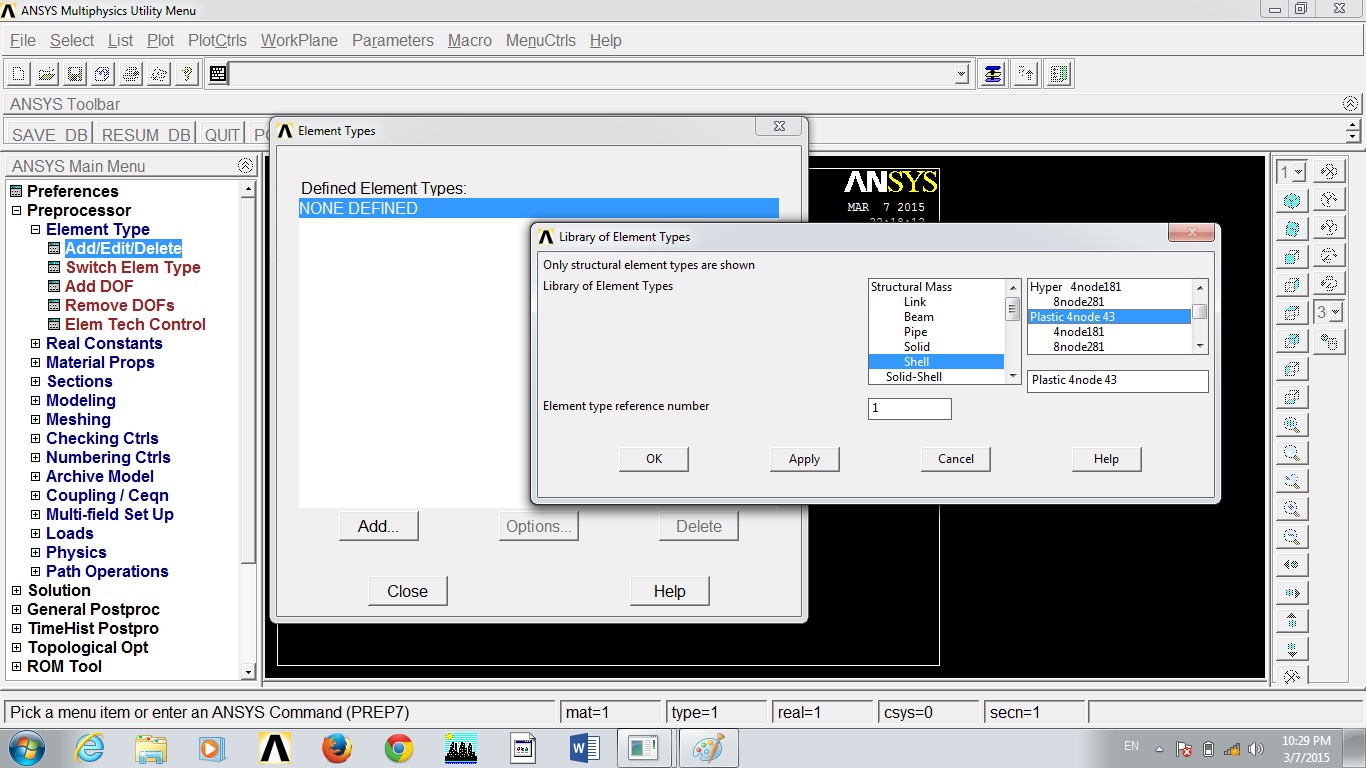Viewport: 1366px width, 768px height.
Task: Open the Report Generator icon
Action: [x=159, y=74]
